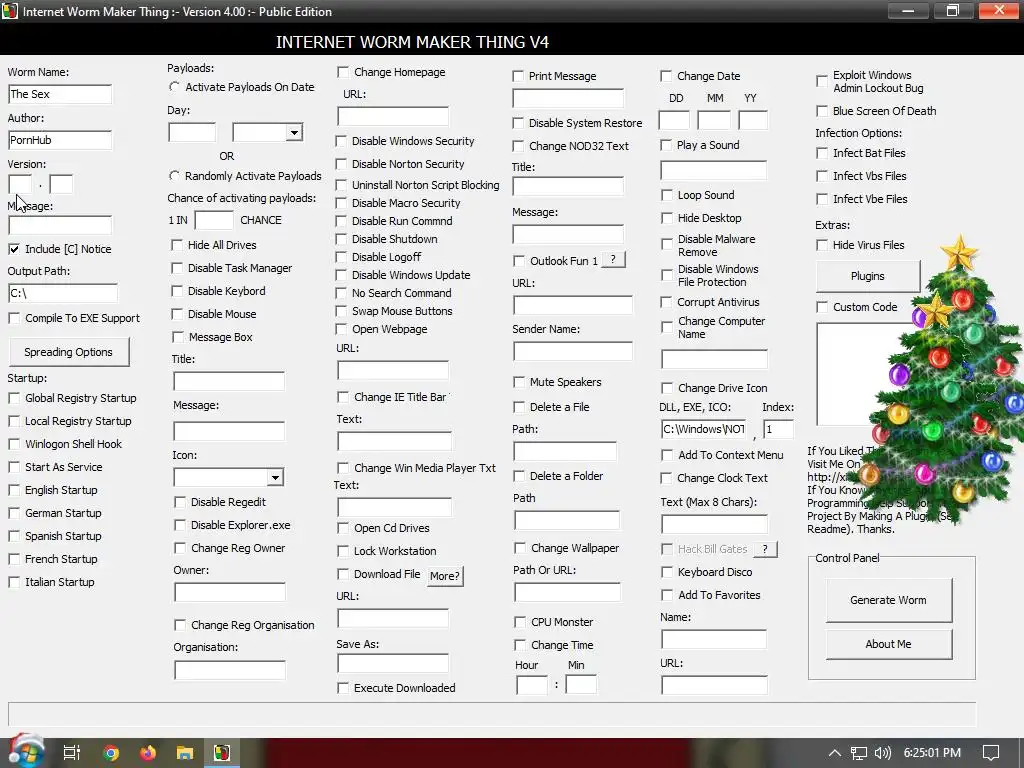Check Compile To EXE Support

pos(14,318)
